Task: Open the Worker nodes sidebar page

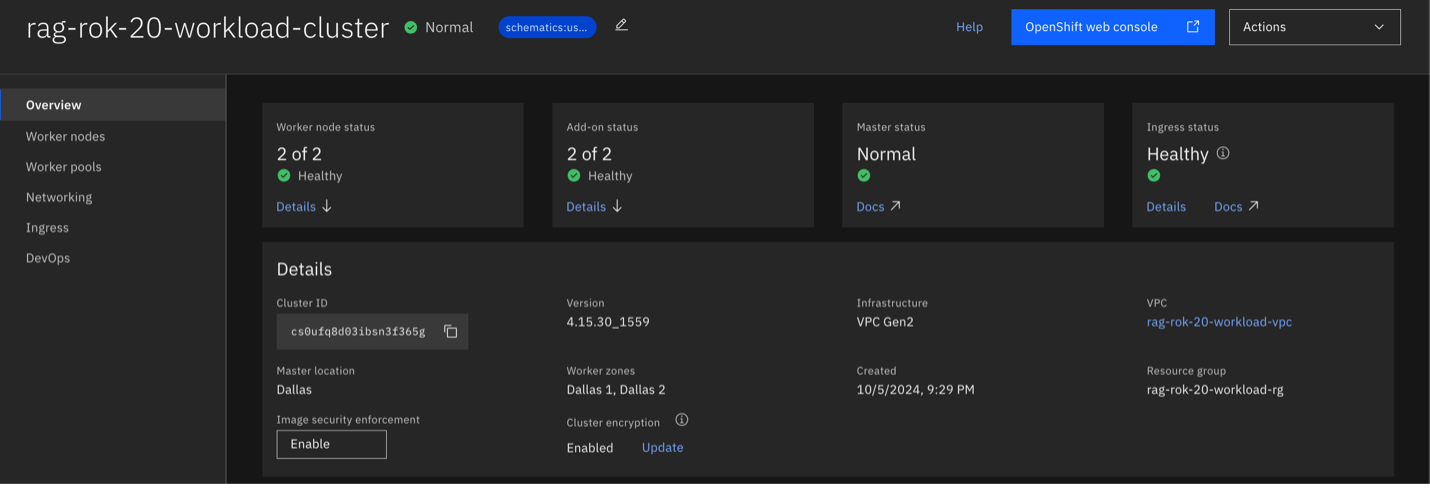Action: (65, 136)
